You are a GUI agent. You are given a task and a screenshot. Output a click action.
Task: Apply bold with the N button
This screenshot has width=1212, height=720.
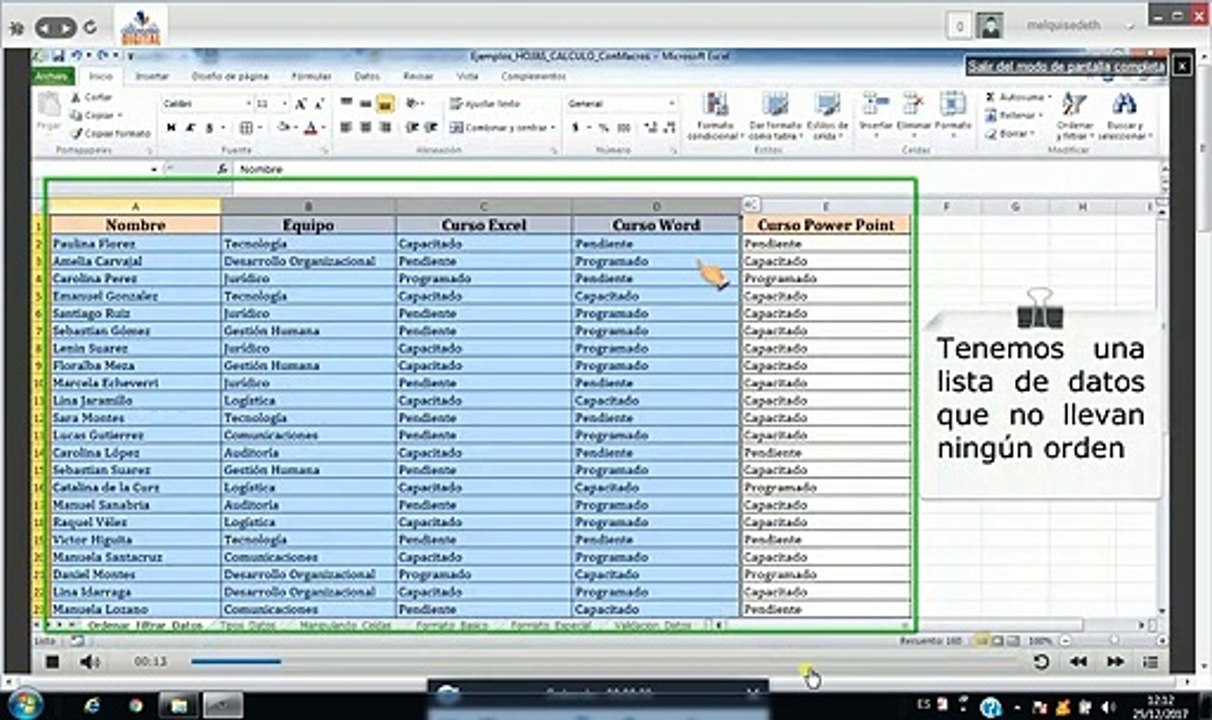[171, 128]
